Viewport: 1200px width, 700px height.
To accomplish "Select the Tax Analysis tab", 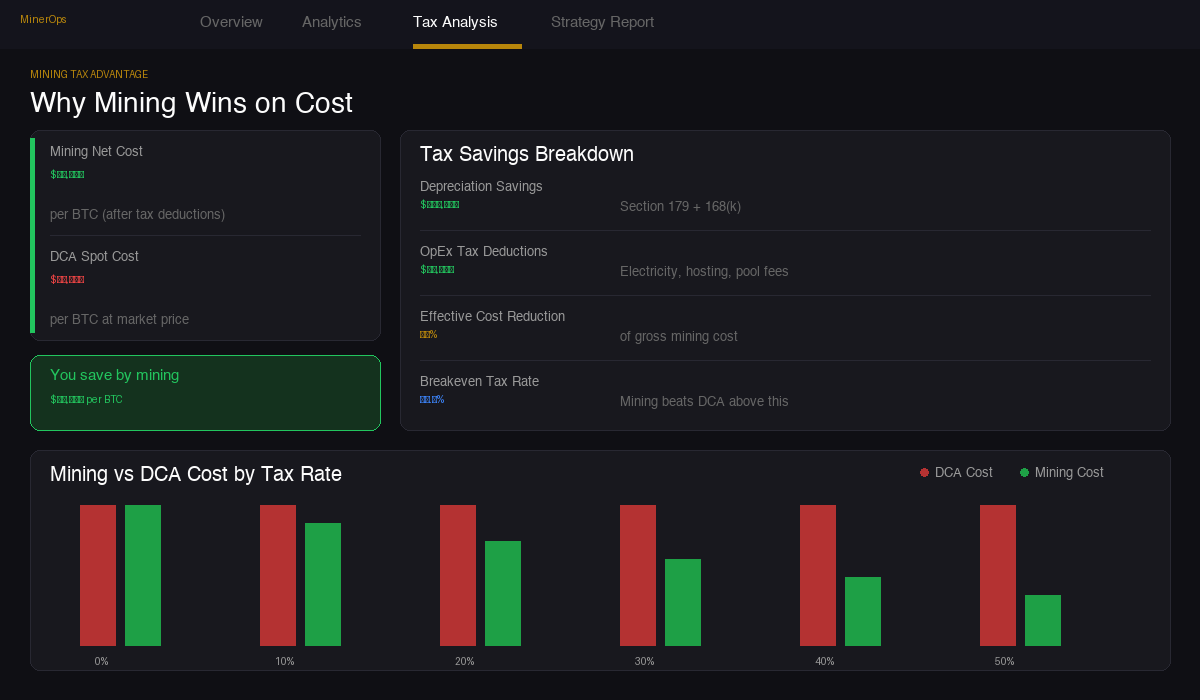I will coord(455,22).
